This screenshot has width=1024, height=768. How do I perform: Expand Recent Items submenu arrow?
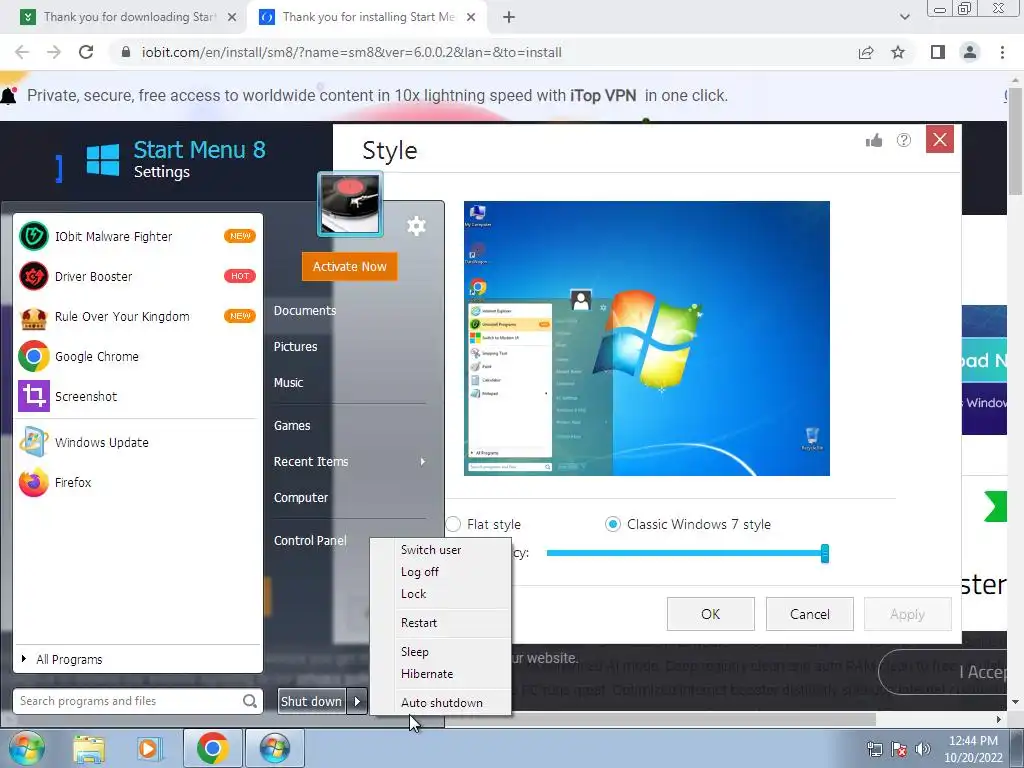[x=423, y=462]
